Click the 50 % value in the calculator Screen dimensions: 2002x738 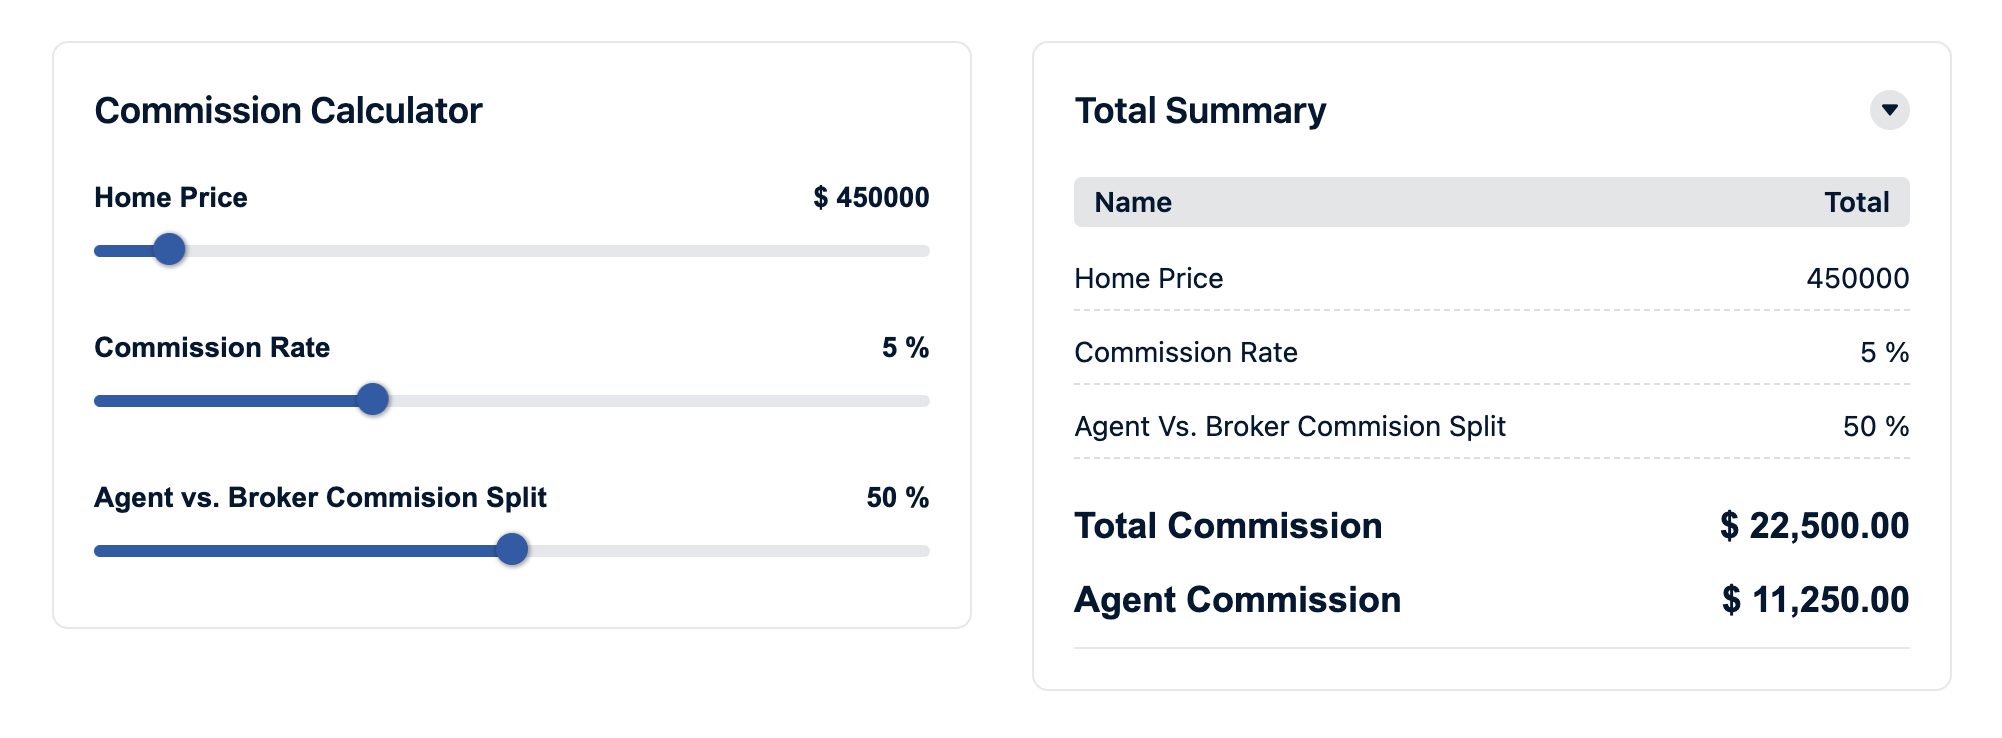point(897,498)
